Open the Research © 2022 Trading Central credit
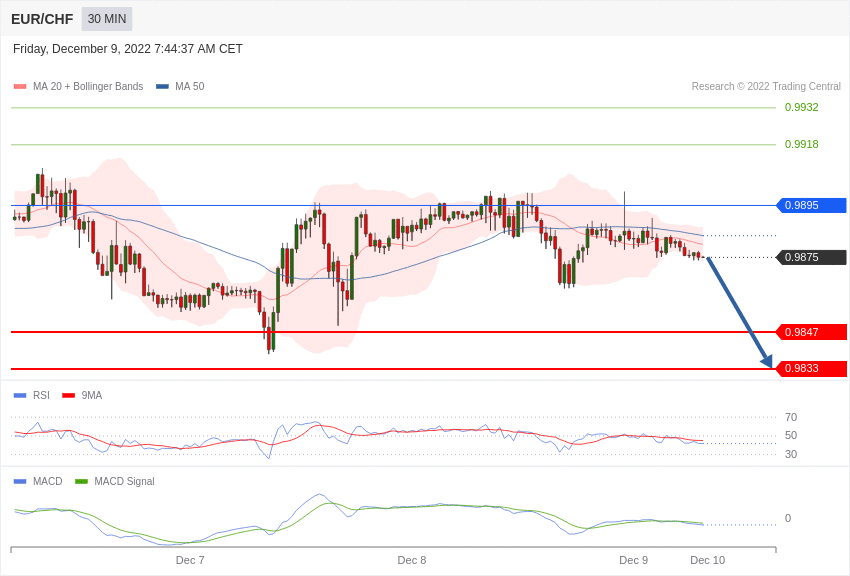 766,86
